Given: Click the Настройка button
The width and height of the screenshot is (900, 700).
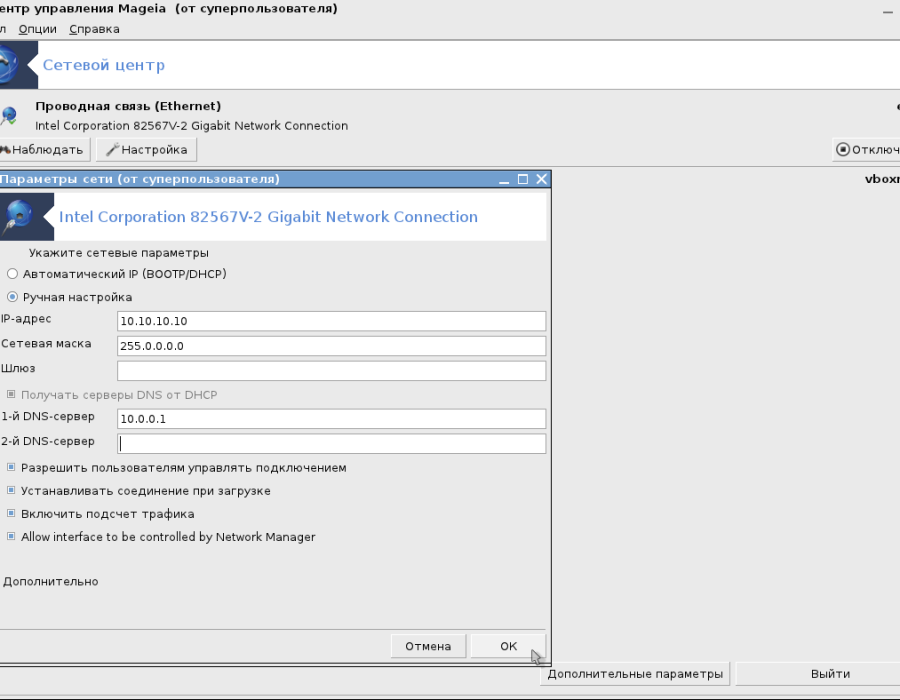Looking at the screenshot, I should pos(146,150).
